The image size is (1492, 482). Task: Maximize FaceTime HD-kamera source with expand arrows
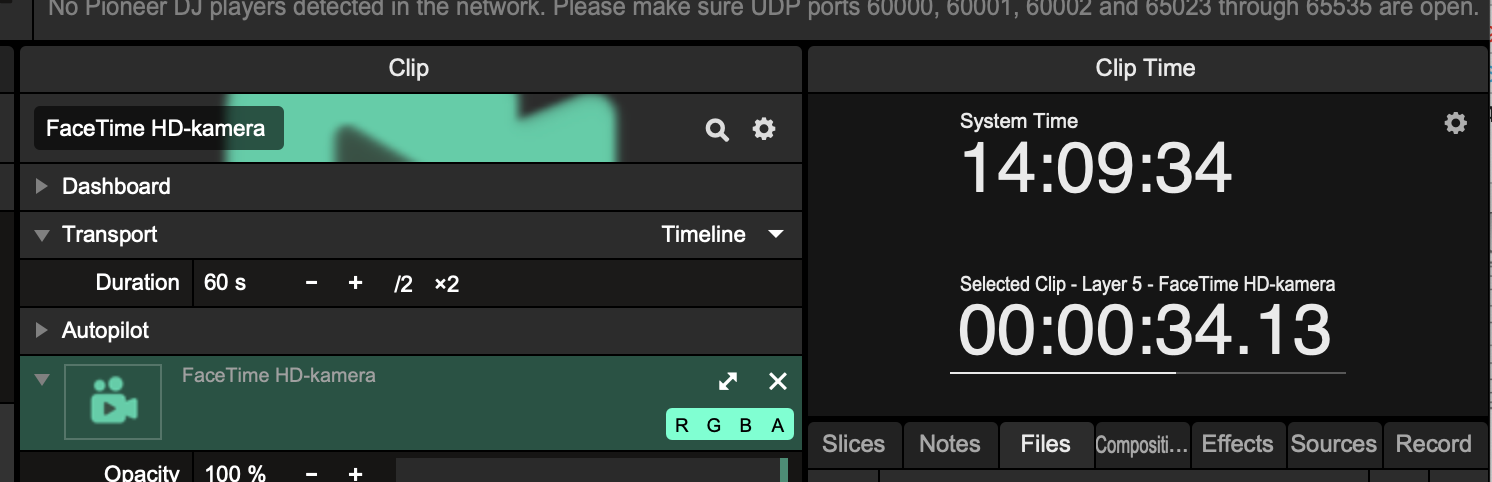click(728, 381)
